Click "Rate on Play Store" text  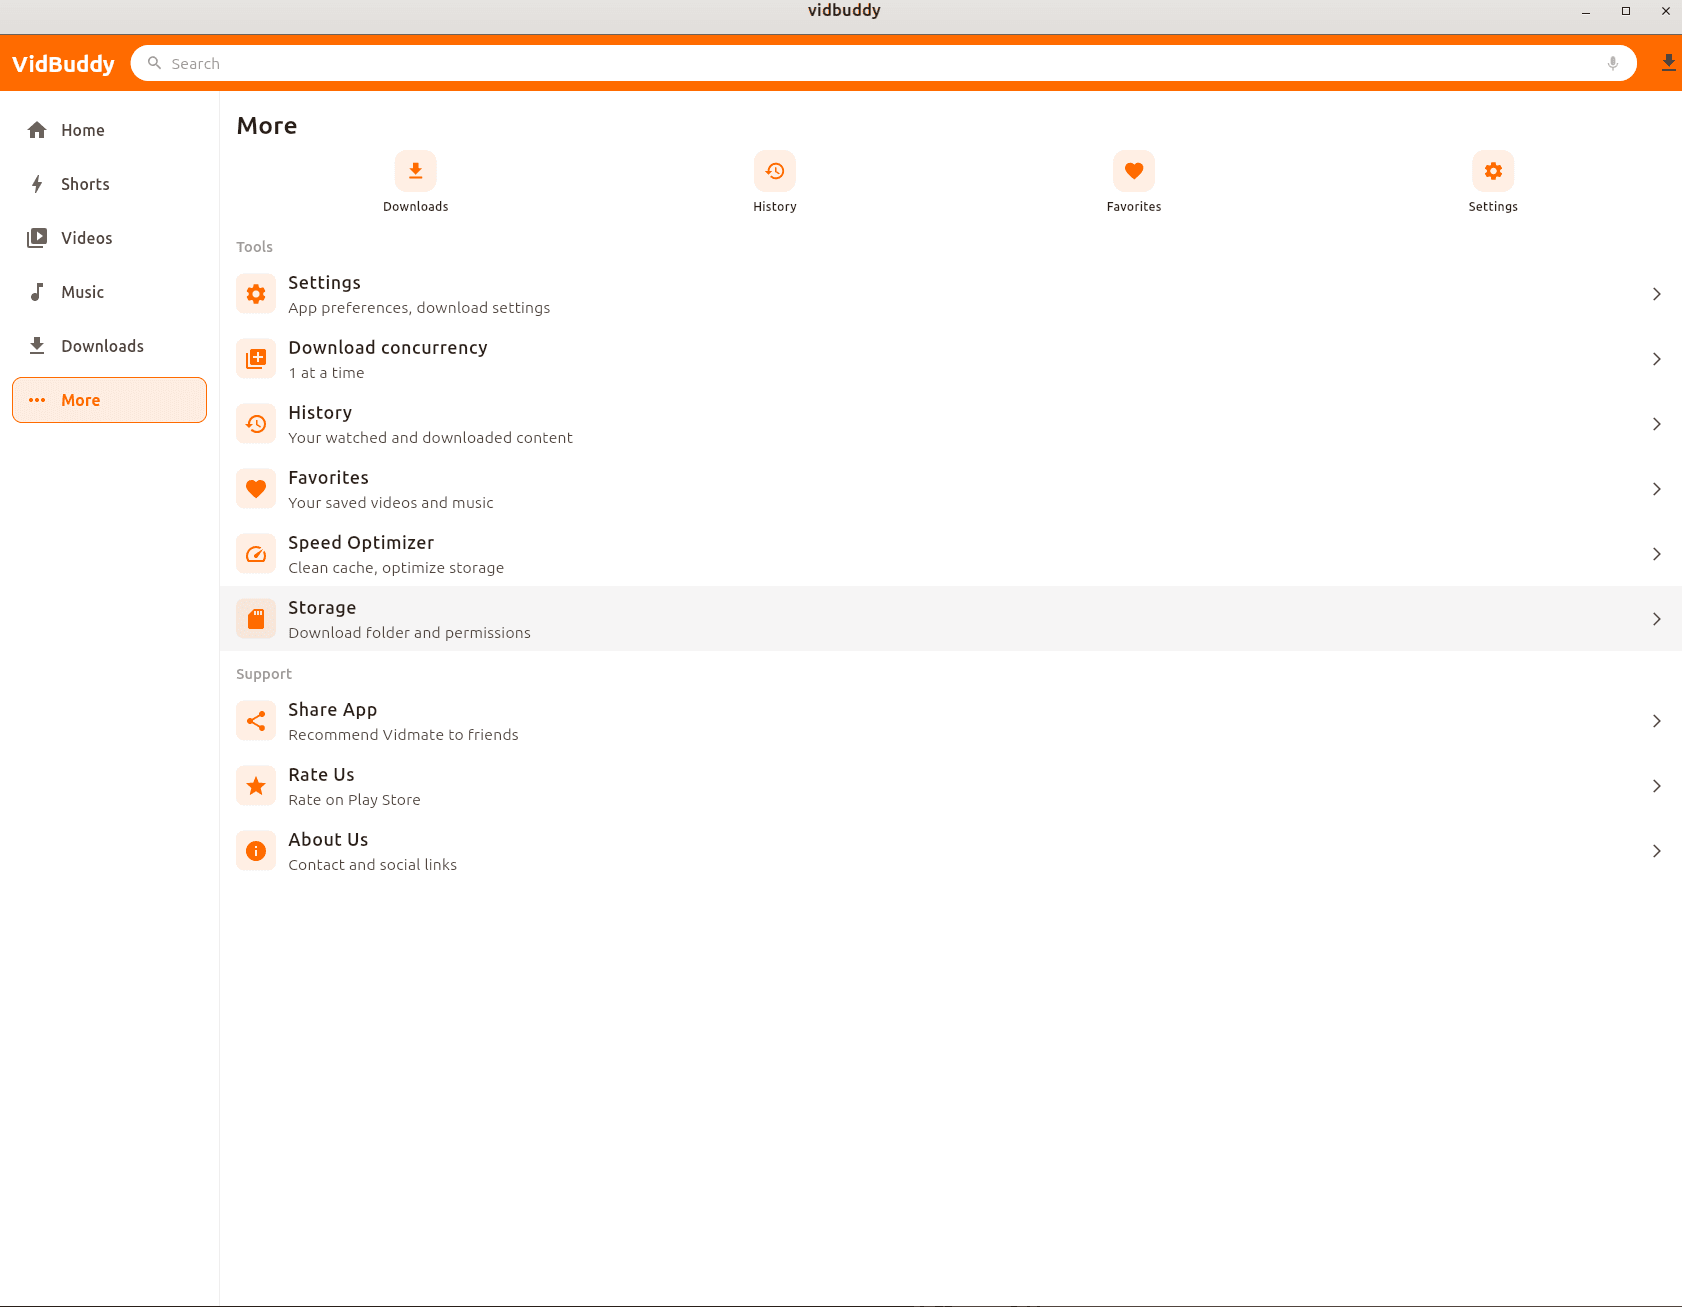point(354,800)
